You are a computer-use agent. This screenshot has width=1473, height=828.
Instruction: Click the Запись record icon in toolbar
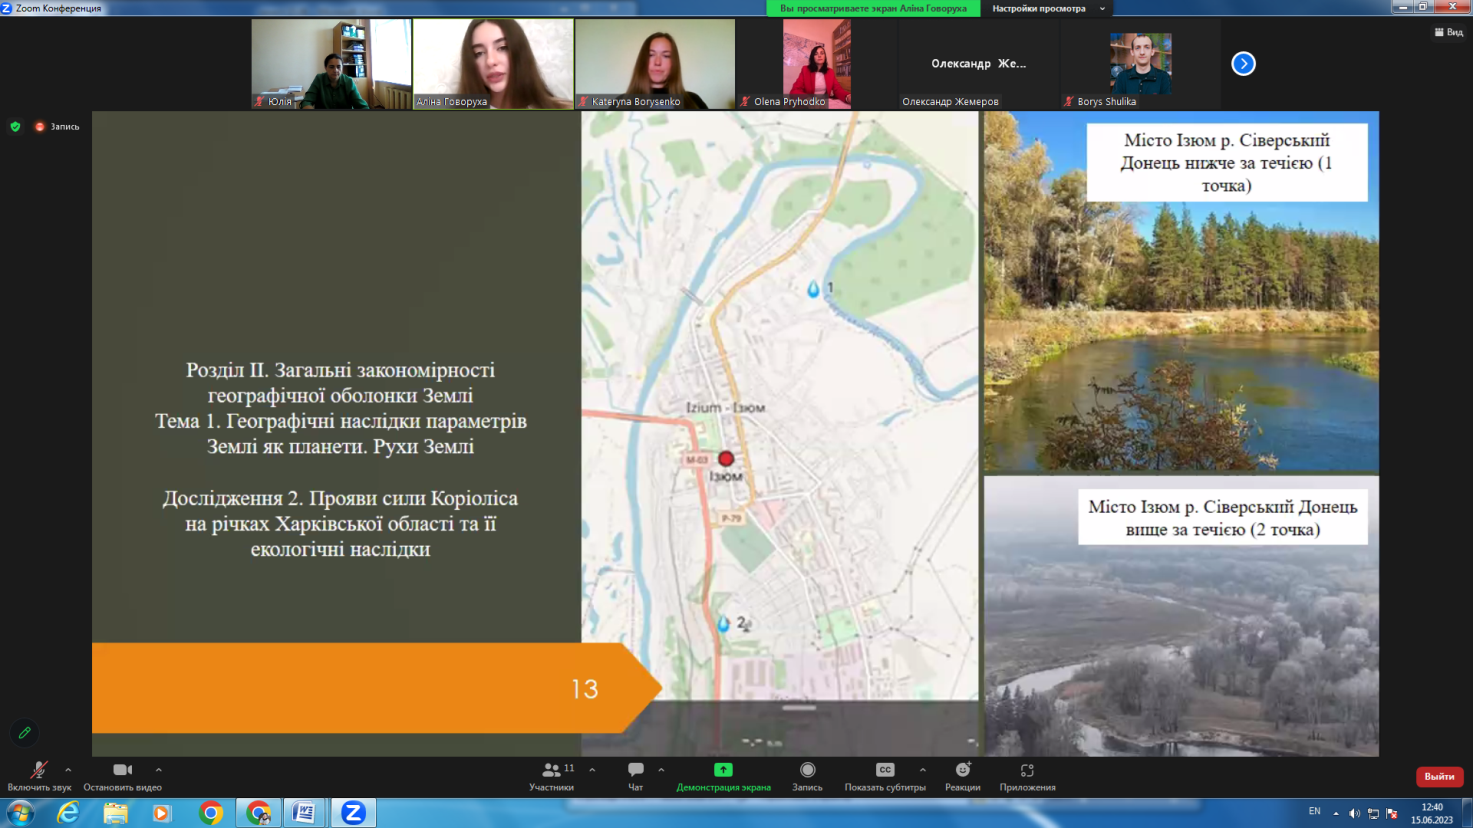click(807, 771)
